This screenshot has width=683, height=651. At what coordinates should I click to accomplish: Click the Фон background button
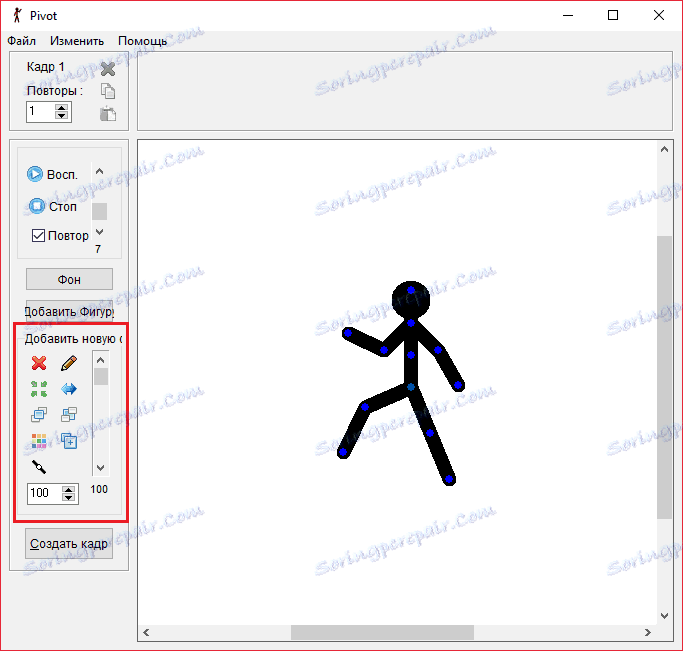click(69, 279)
